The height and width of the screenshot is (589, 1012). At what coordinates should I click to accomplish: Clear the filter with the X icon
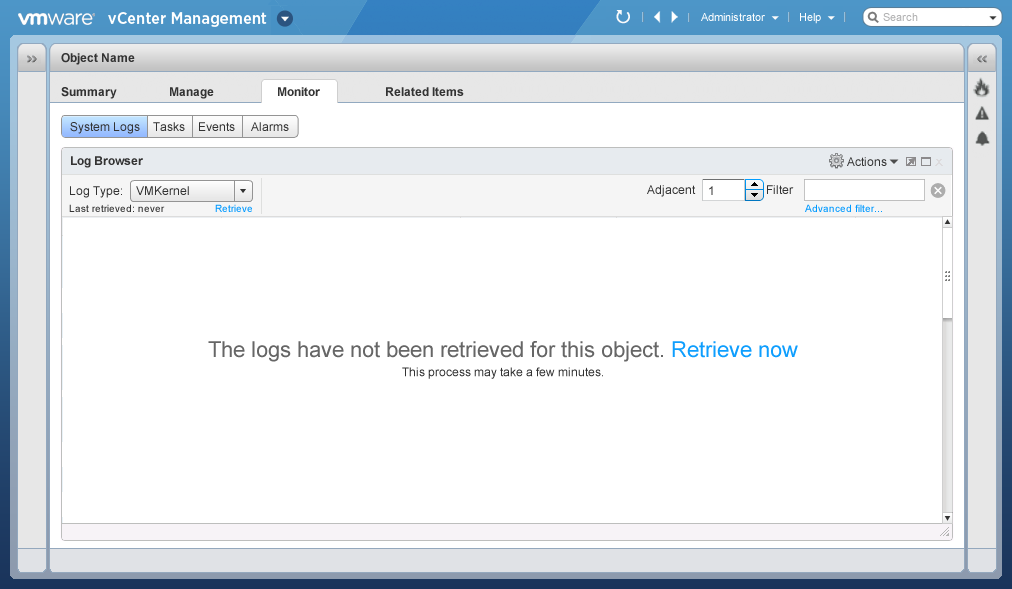click(x=938, y=191)
